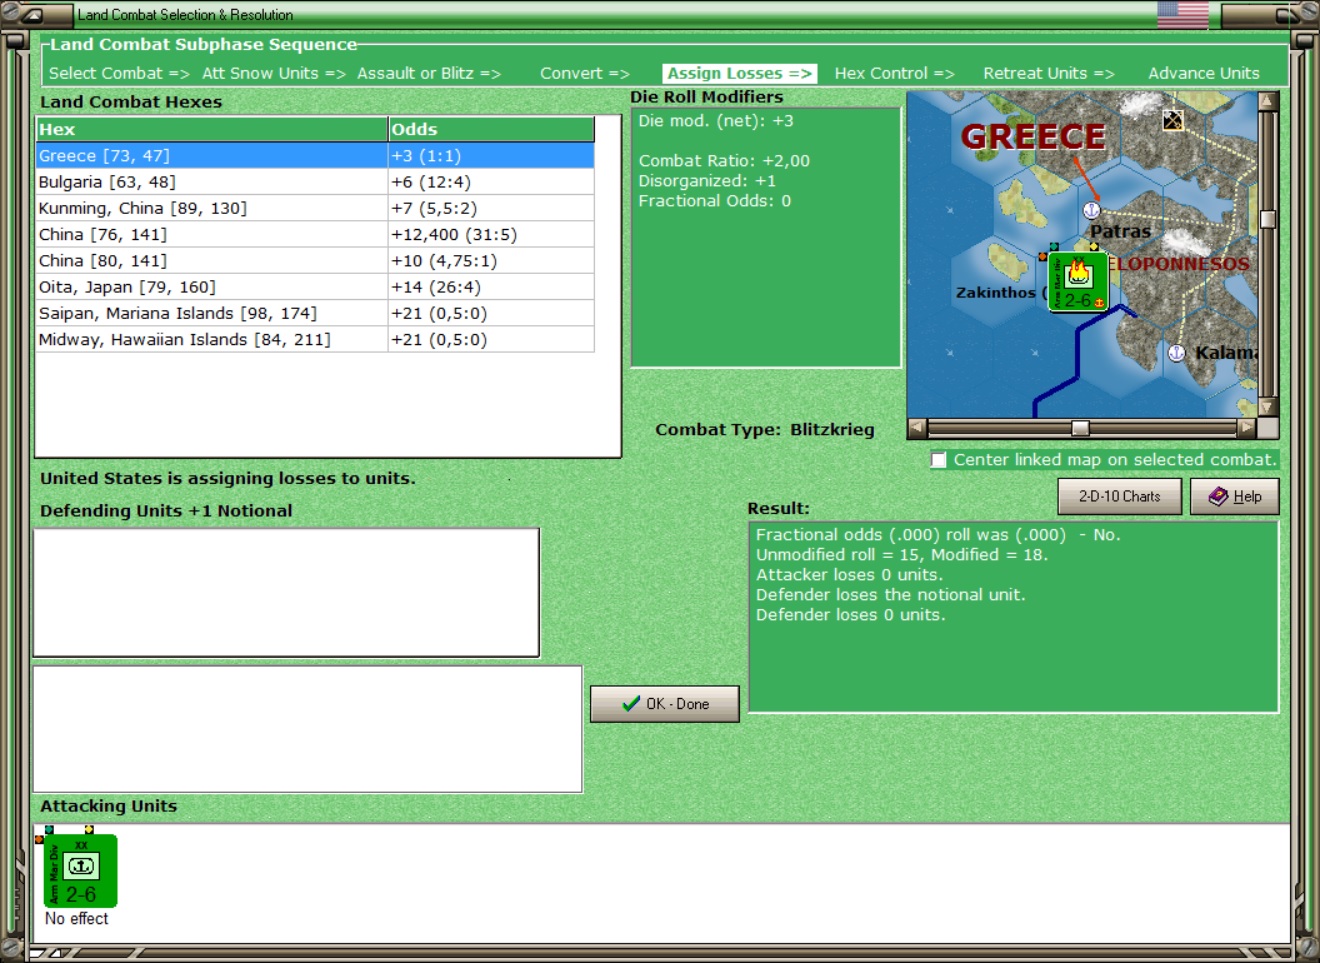1320x963 pixels.
Task: Click the Patras port anchor icon on map
Action: click(1092, 210)
